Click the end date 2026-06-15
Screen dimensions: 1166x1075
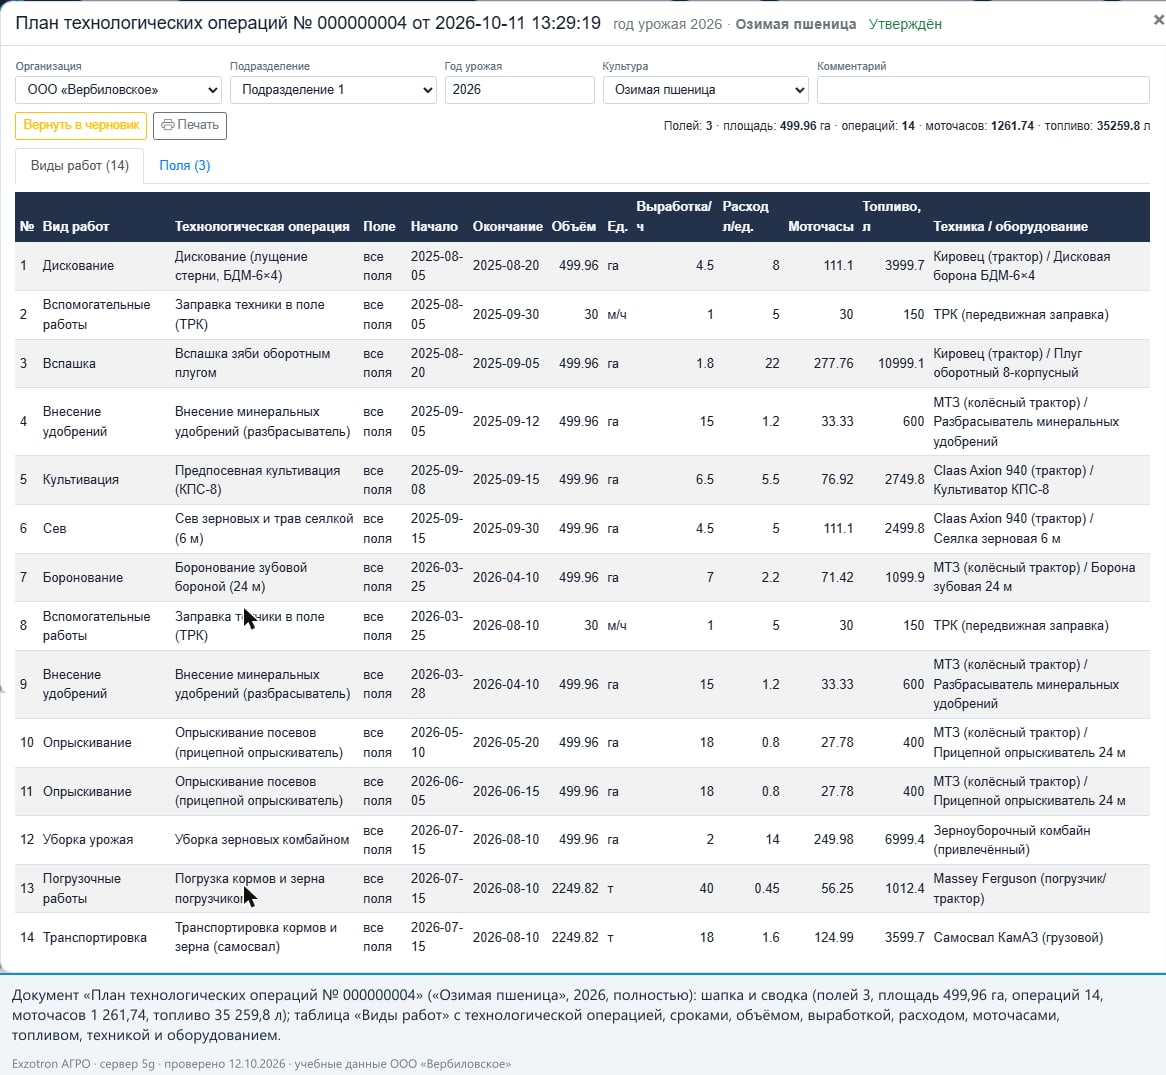coord(506,791)
